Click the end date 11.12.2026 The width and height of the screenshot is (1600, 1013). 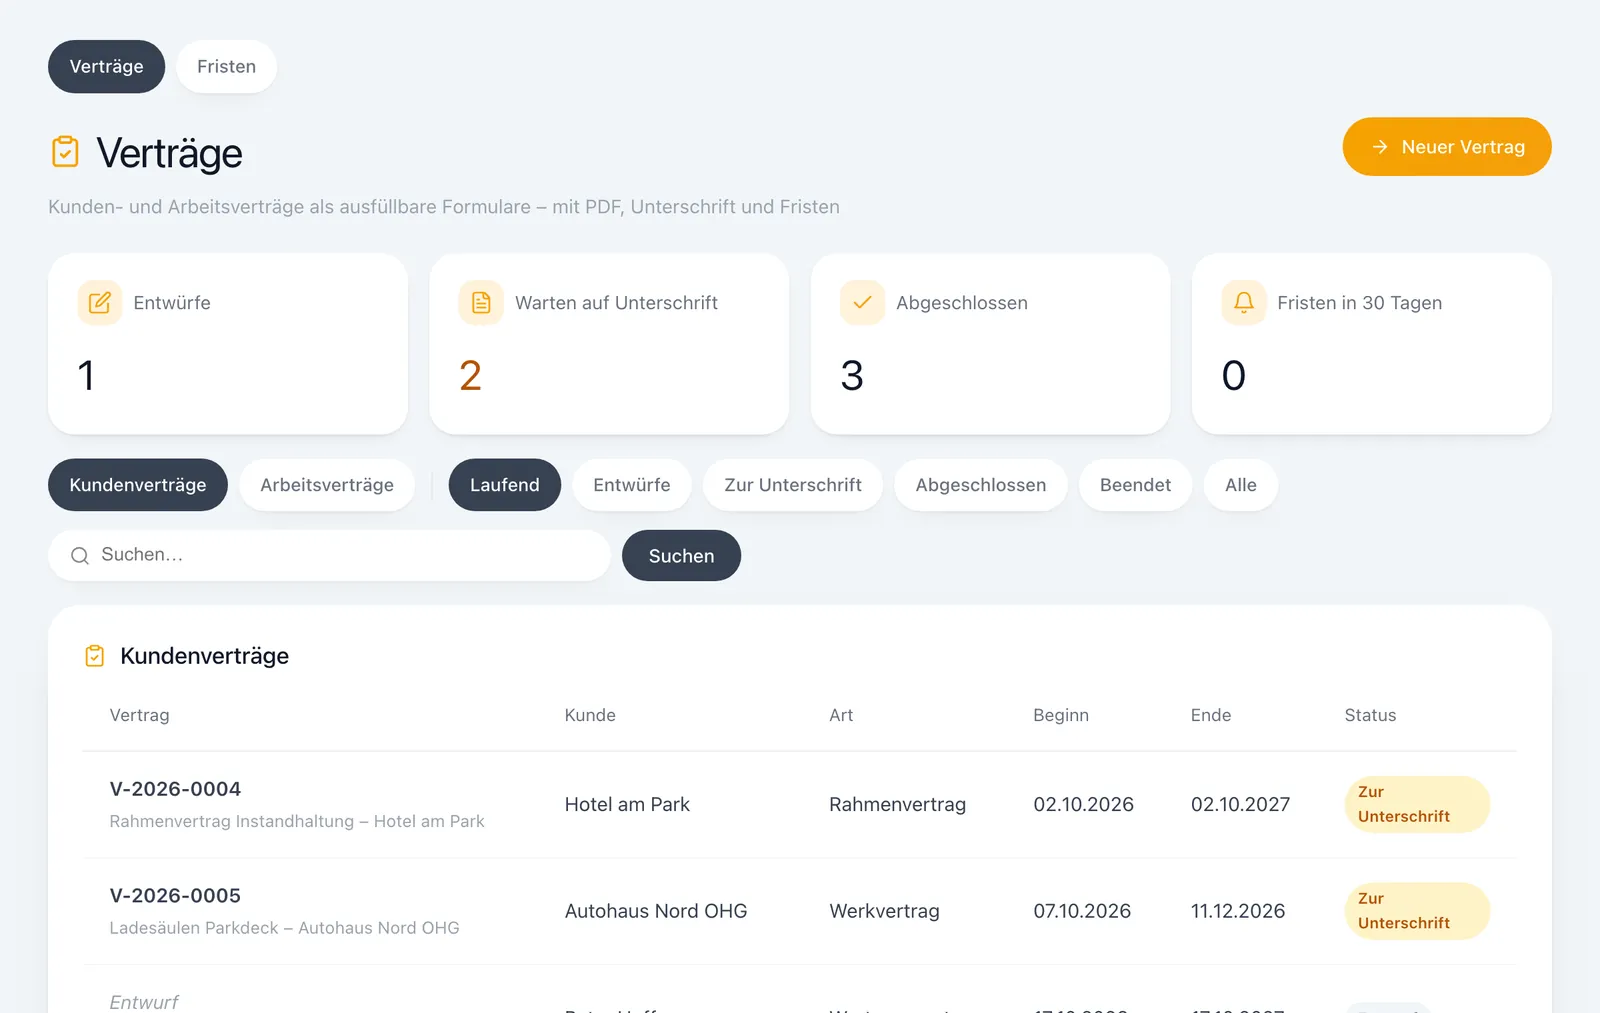[1238, 911]
